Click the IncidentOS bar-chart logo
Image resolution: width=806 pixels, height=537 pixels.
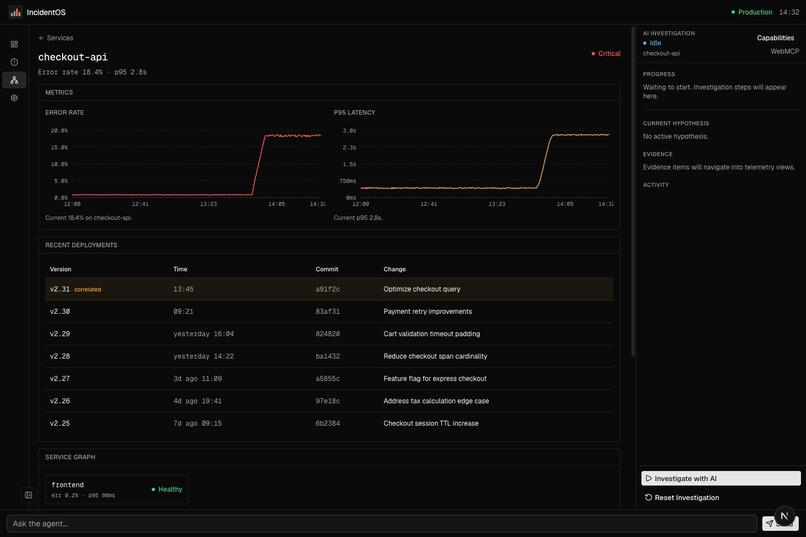coord(15,12)
